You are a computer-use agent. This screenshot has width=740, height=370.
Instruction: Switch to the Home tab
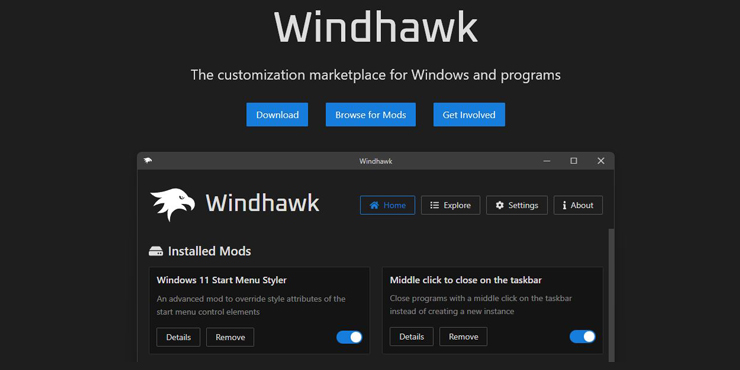tap(387, 205)
